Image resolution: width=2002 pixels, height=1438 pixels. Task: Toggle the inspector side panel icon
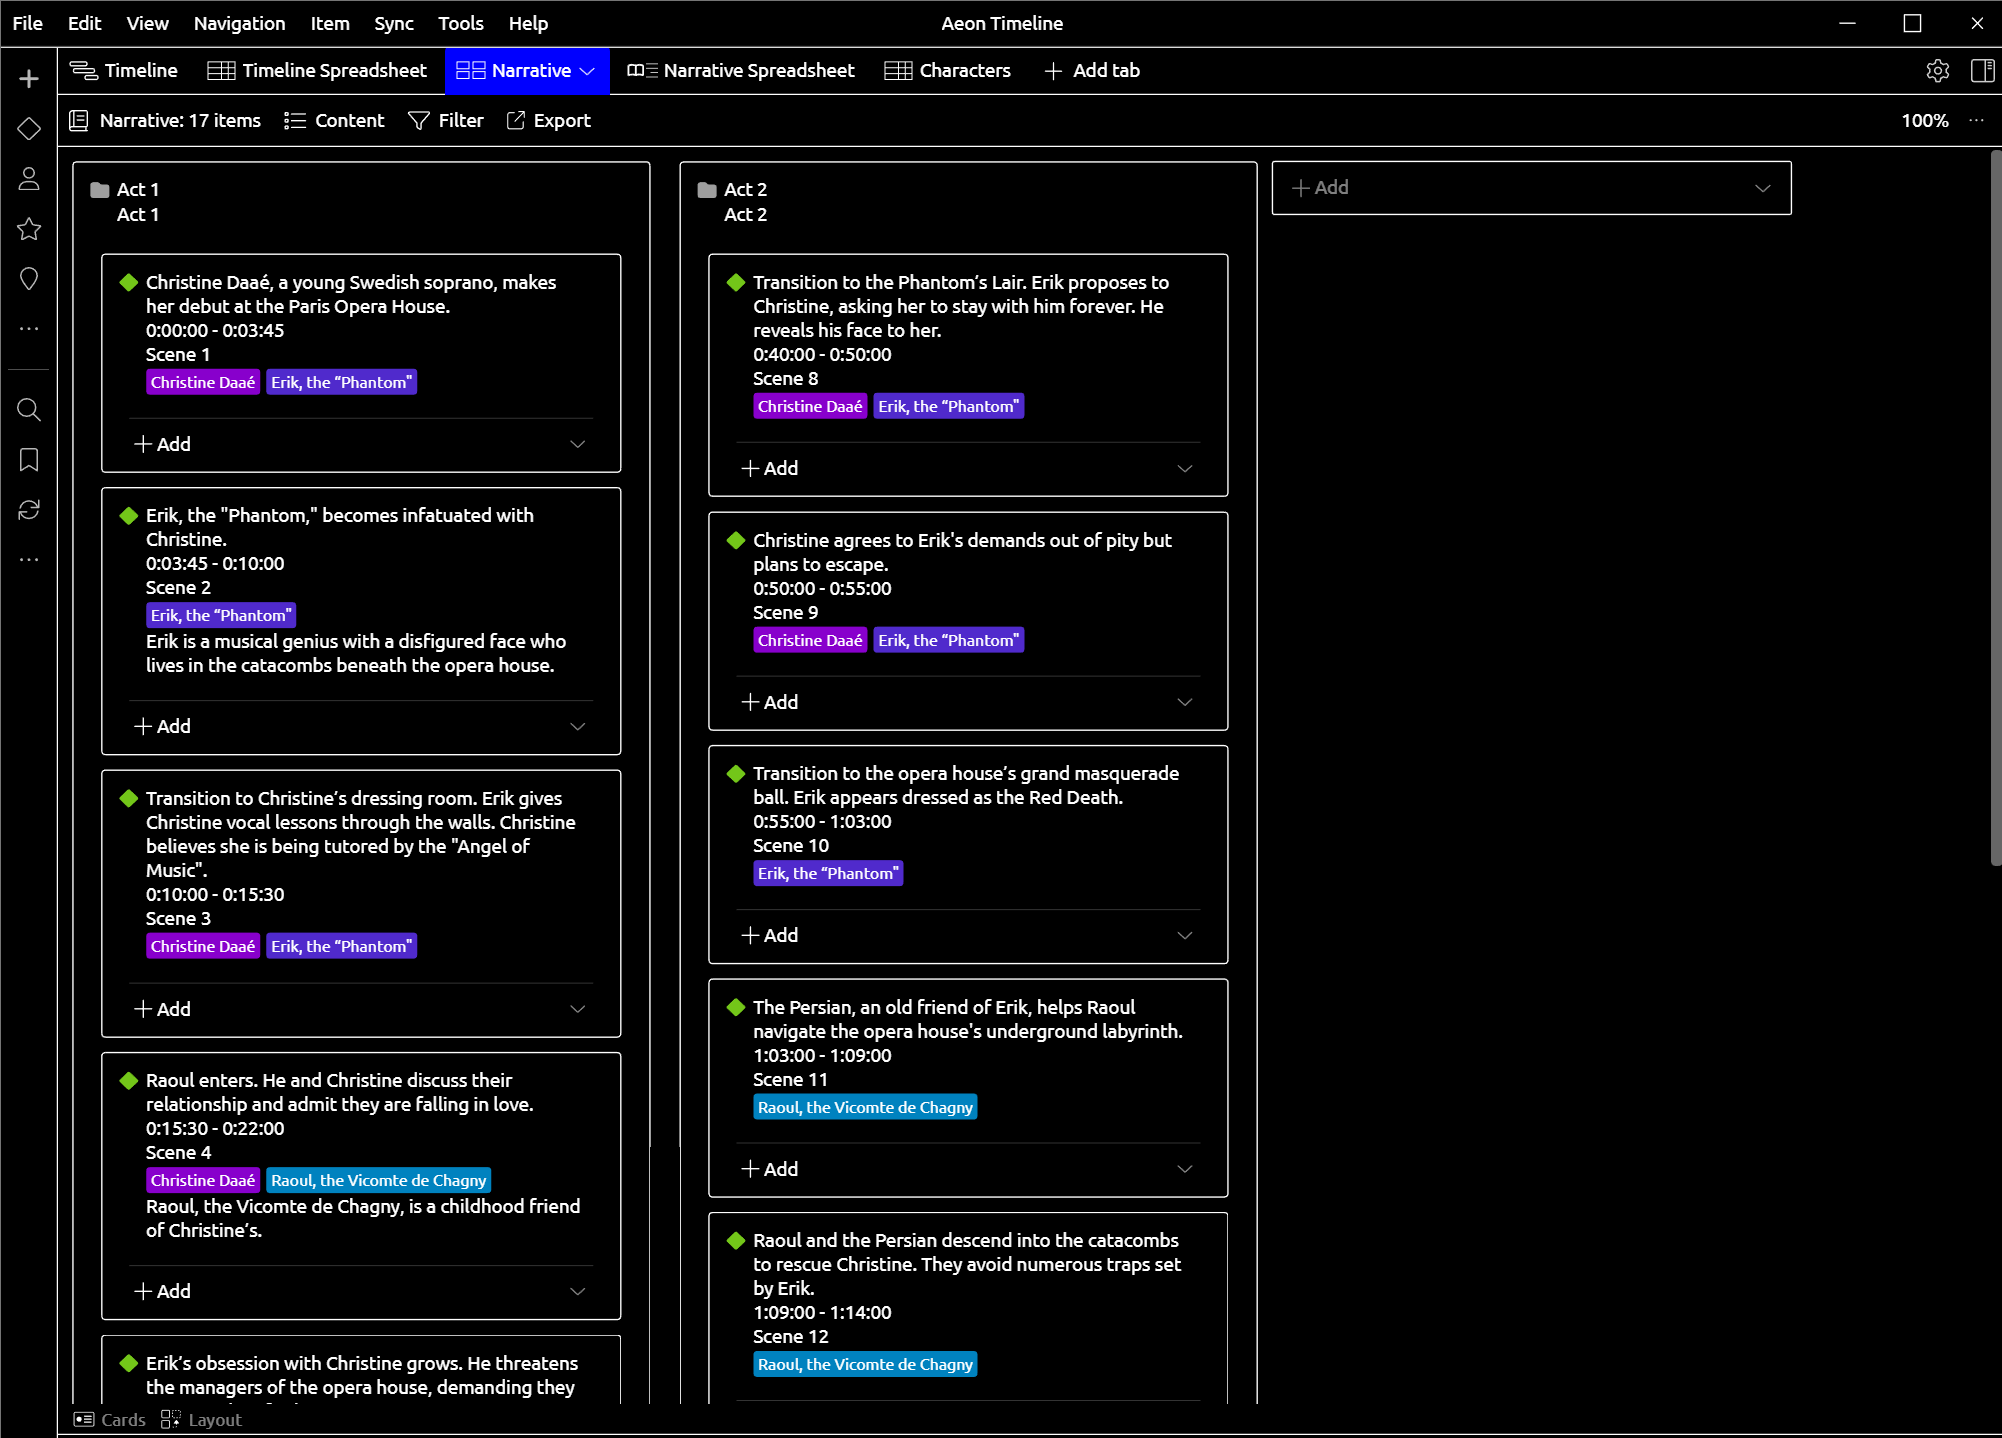tap(1982, 71)
